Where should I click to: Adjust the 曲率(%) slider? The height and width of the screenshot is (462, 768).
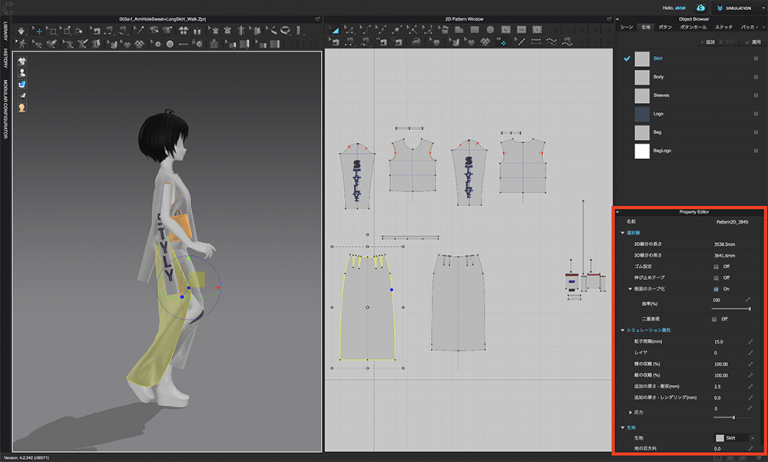tap(731, 309)
